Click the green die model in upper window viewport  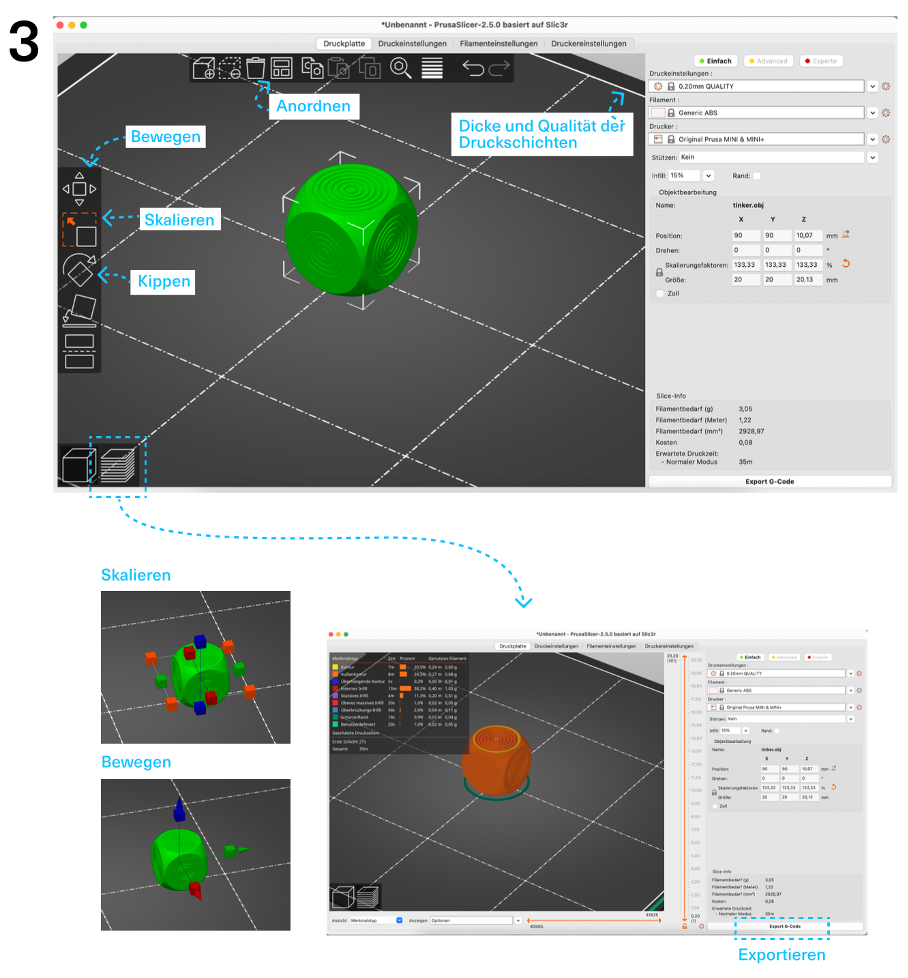351,230
